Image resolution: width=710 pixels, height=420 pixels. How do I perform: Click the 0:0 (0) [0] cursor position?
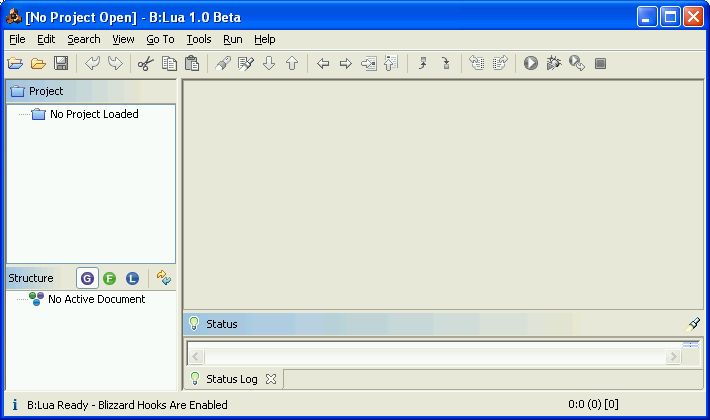593,404
